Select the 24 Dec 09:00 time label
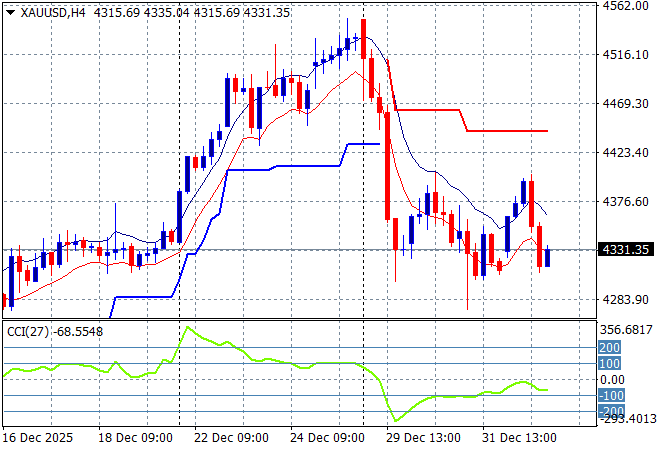Screen dimensions: 660x450 [x=327, y=438]
